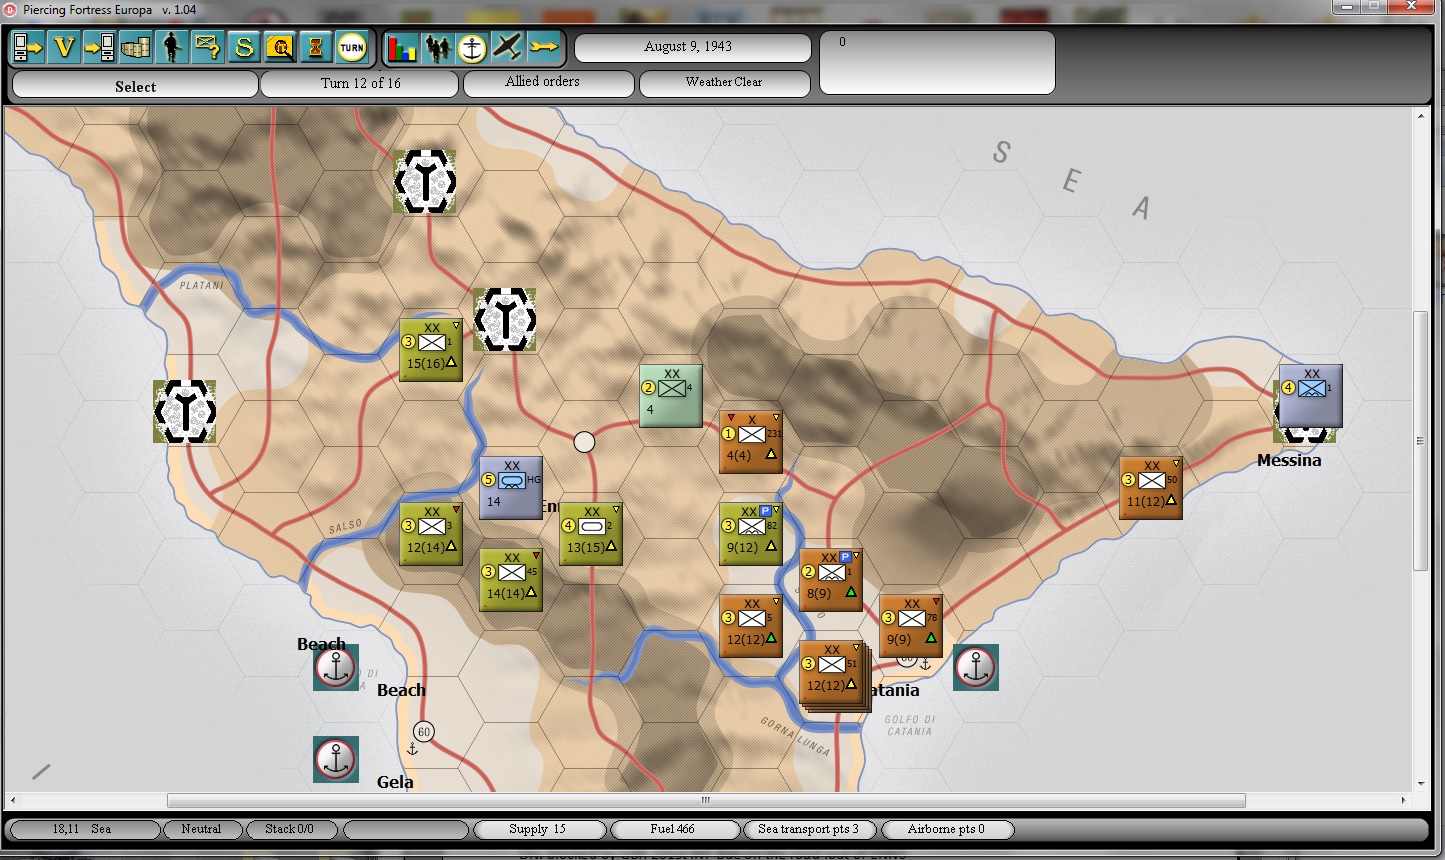Click the map scroll right arrow
Image resolution: width=1445 pixels, height=860 pixels.
tap(1404, 800)
